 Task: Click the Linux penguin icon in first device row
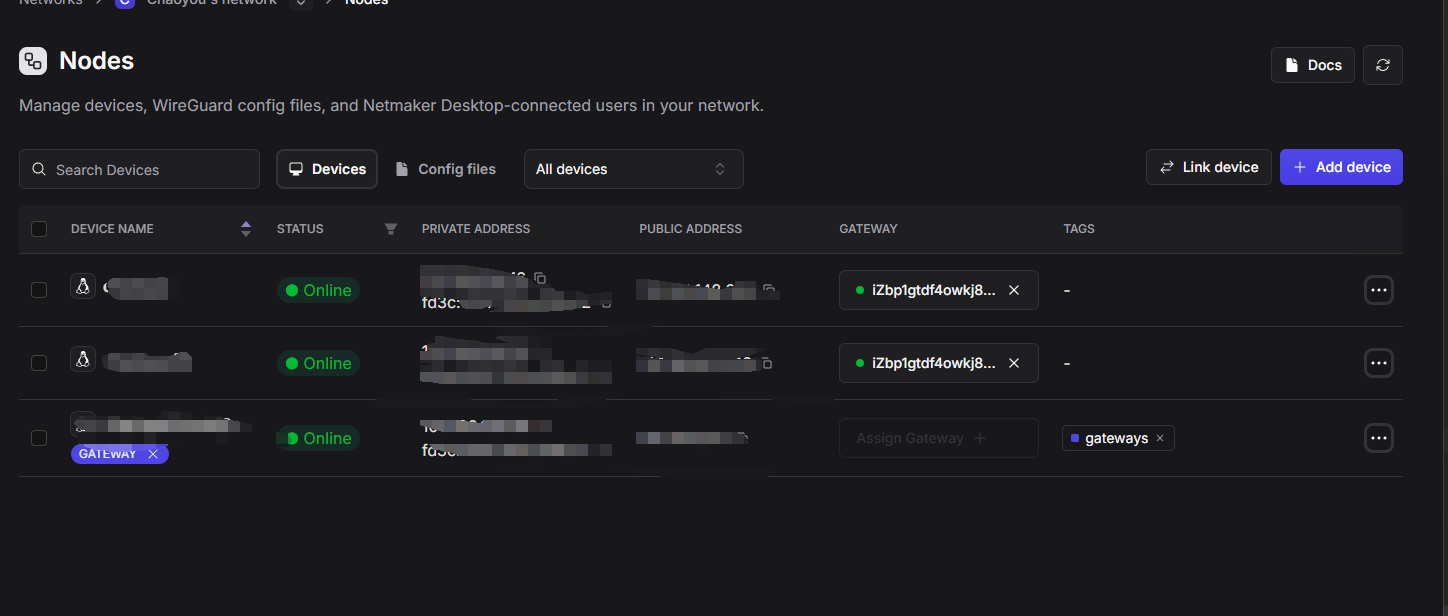[x=83, y=286]
